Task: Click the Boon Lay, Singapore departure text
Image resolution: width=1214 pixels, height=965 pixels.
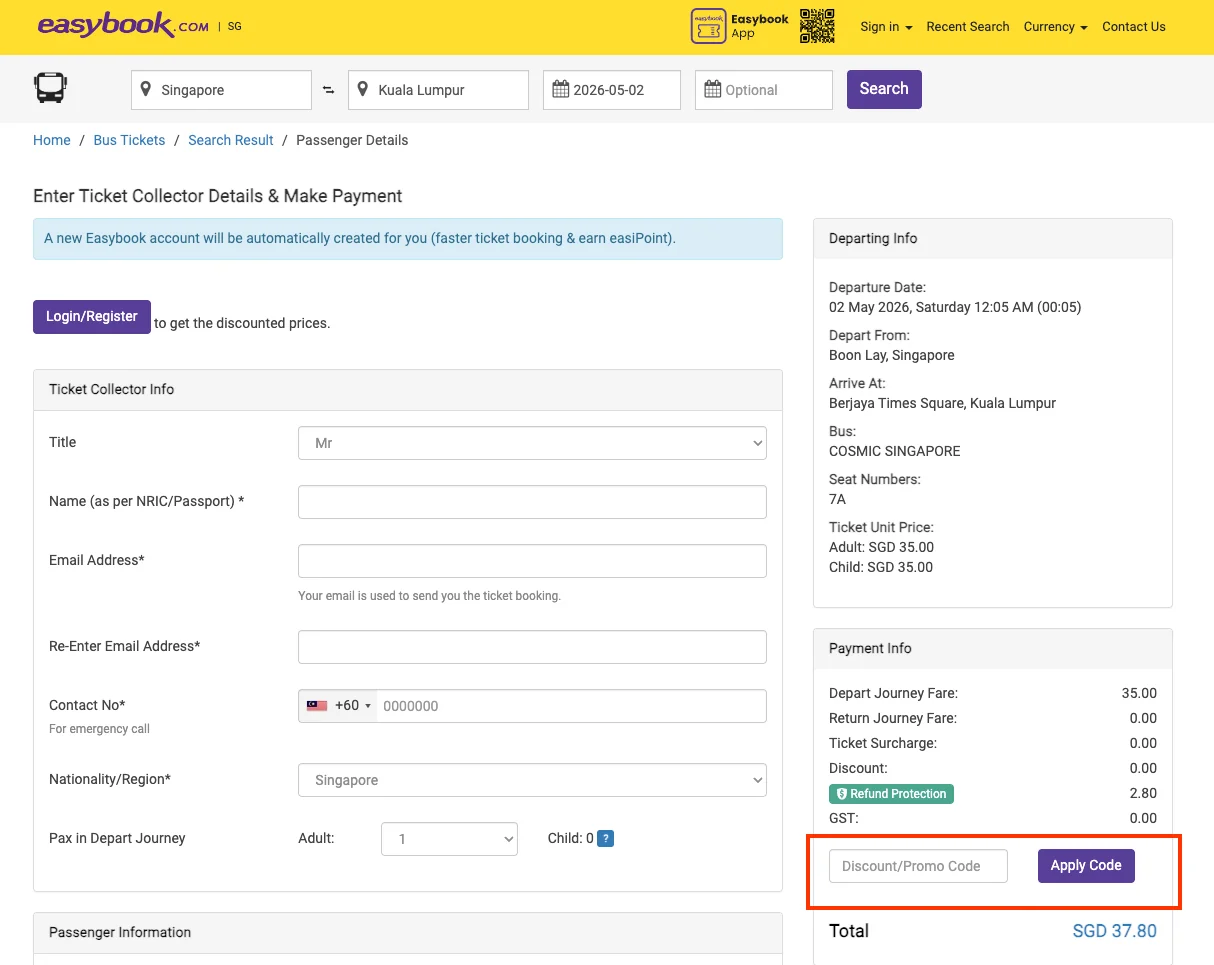Action: coord(892,355)
